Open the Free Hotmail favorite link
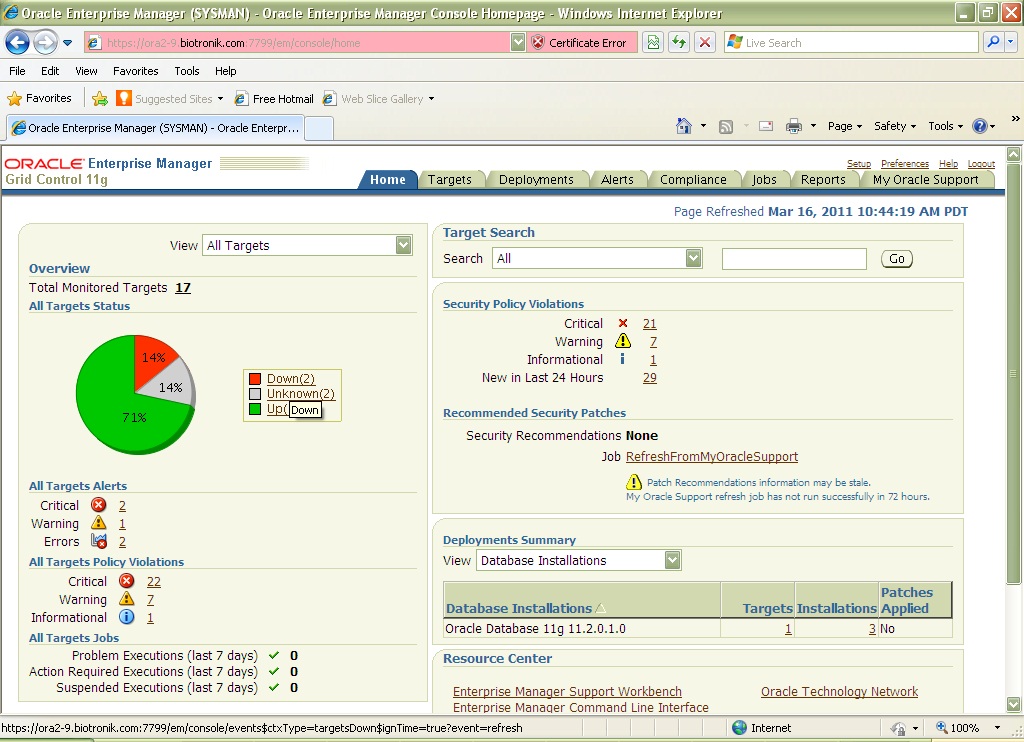 tap(274, 99)
